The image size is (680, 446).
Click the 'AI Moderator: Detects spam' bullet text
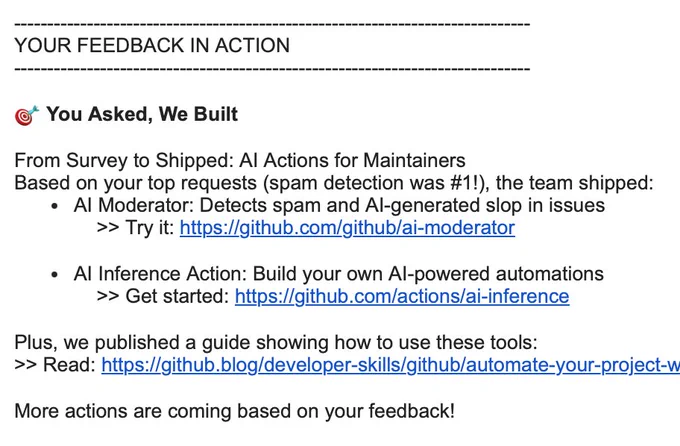(x=339, y=205)
